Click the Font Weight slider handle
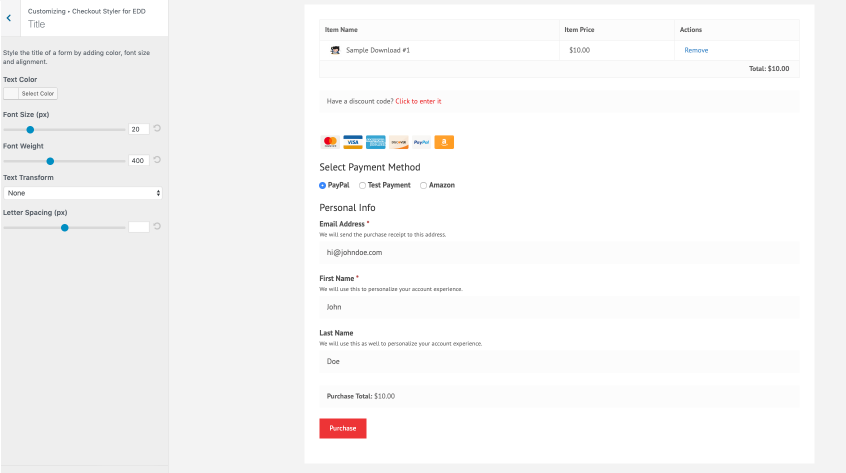This screenshot has width=846, height=473. tap(50, 161)
